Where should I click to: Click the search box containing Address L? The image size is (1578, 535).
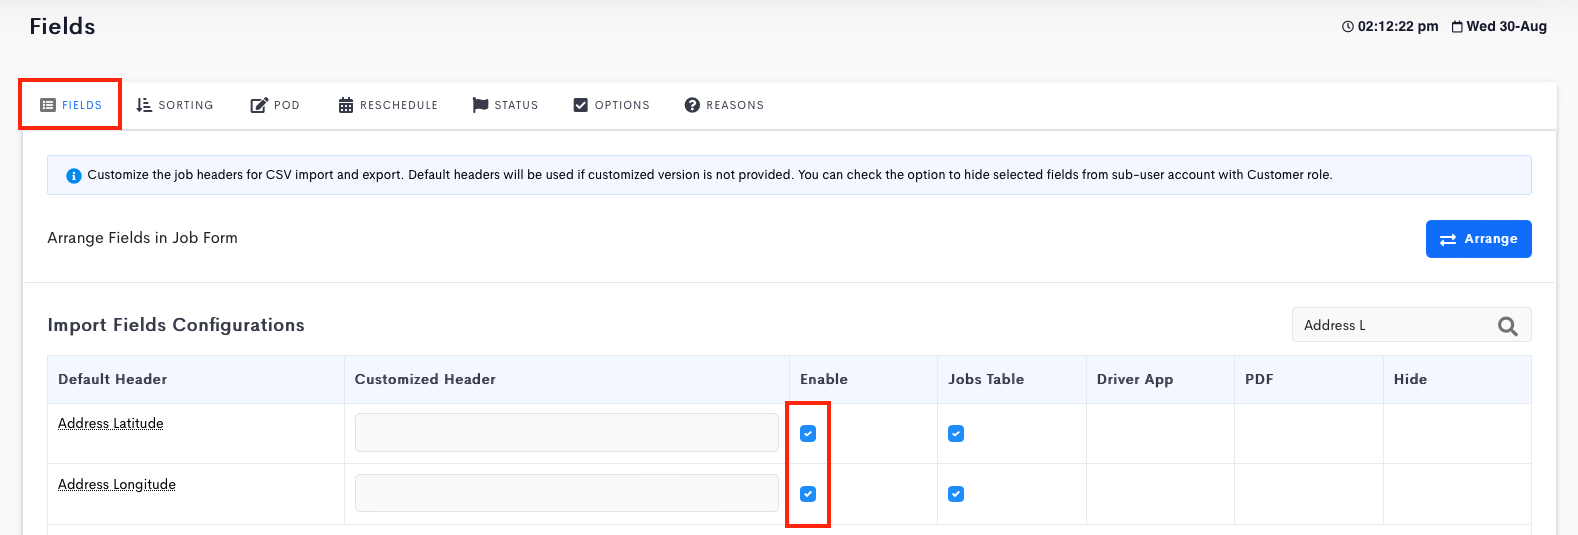pos(1411,325)
